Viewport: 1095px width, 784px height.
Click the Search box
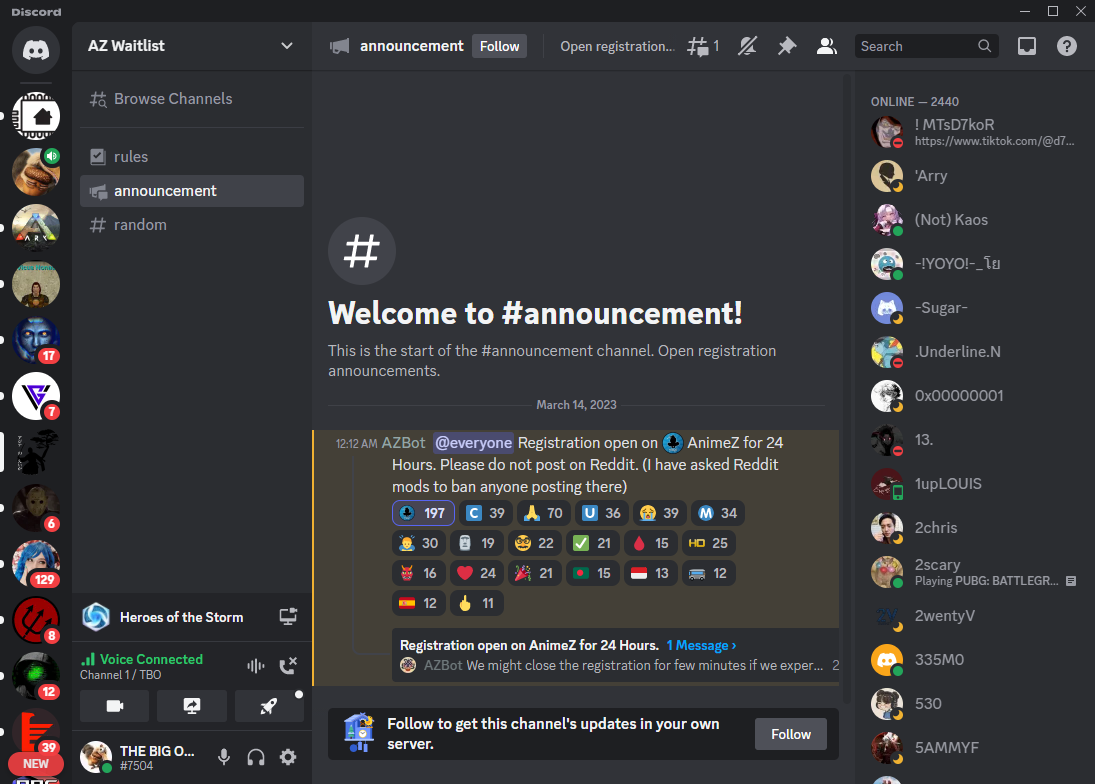926,46
